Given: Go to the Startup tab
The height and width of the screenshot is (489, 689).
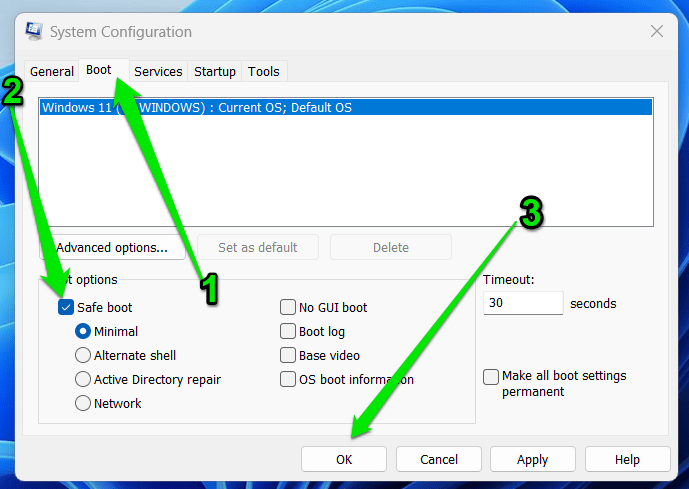Looking at the screenshot, I should (x=215, y=71).
